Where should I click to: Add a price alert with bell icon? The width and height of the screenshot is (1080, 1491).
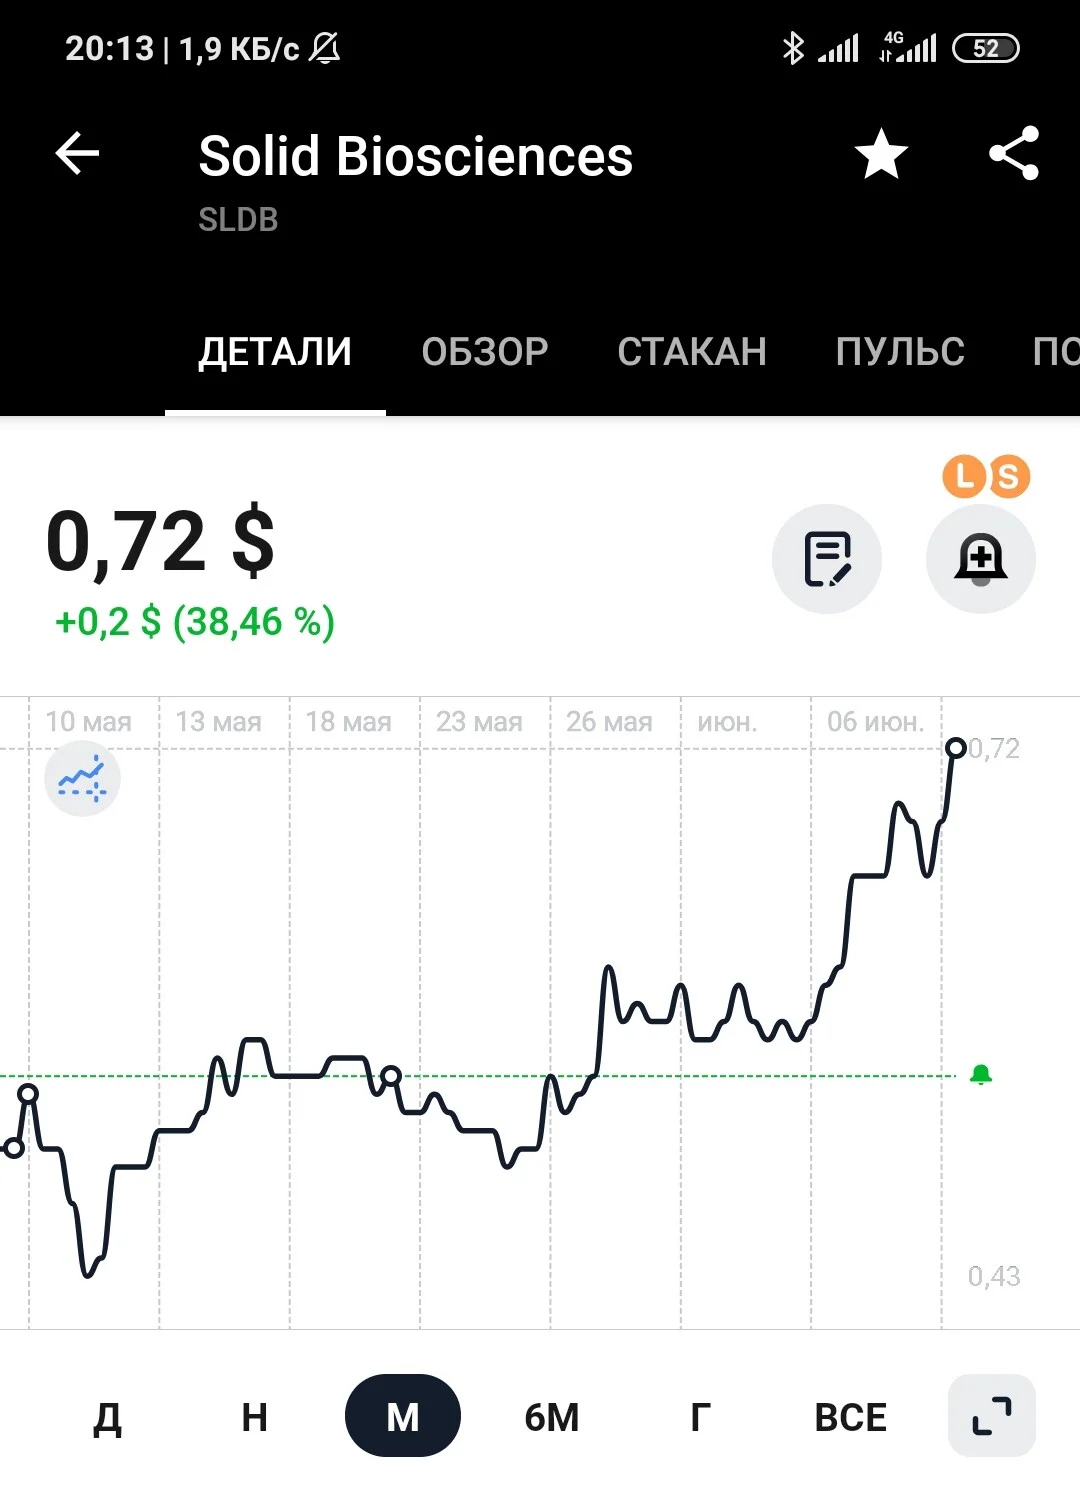point(981,559)
